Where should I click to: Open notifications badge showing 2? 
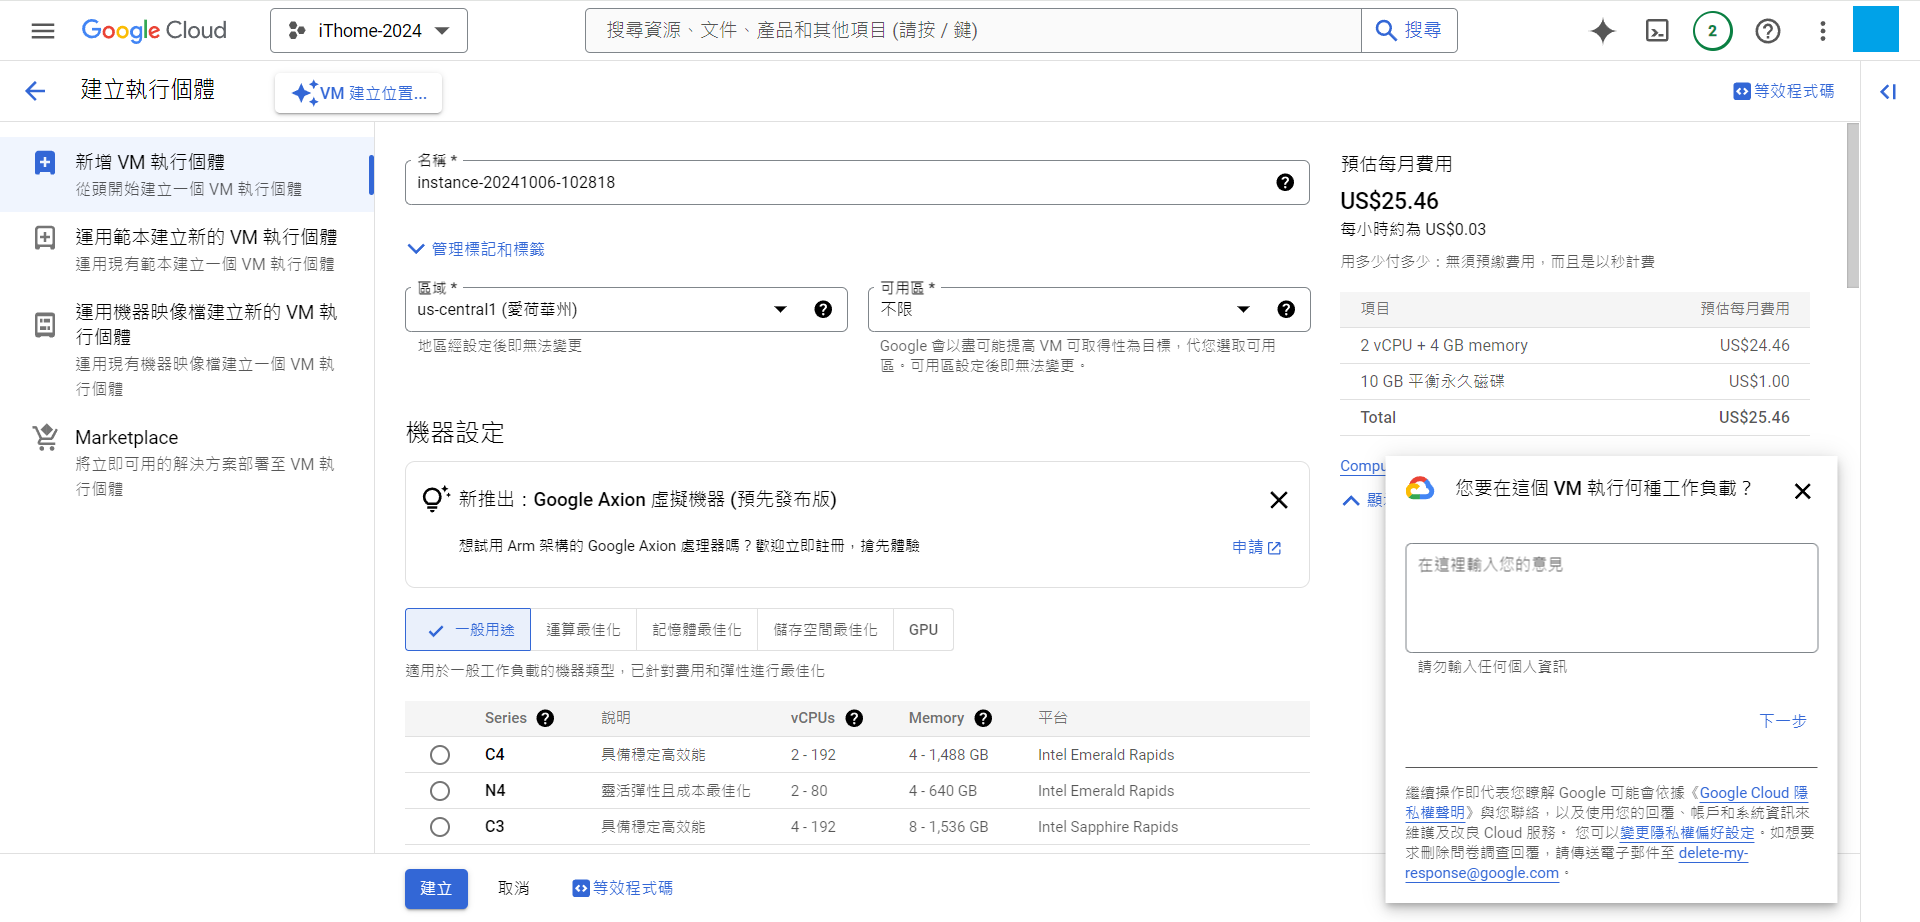tap(1712, 31)
